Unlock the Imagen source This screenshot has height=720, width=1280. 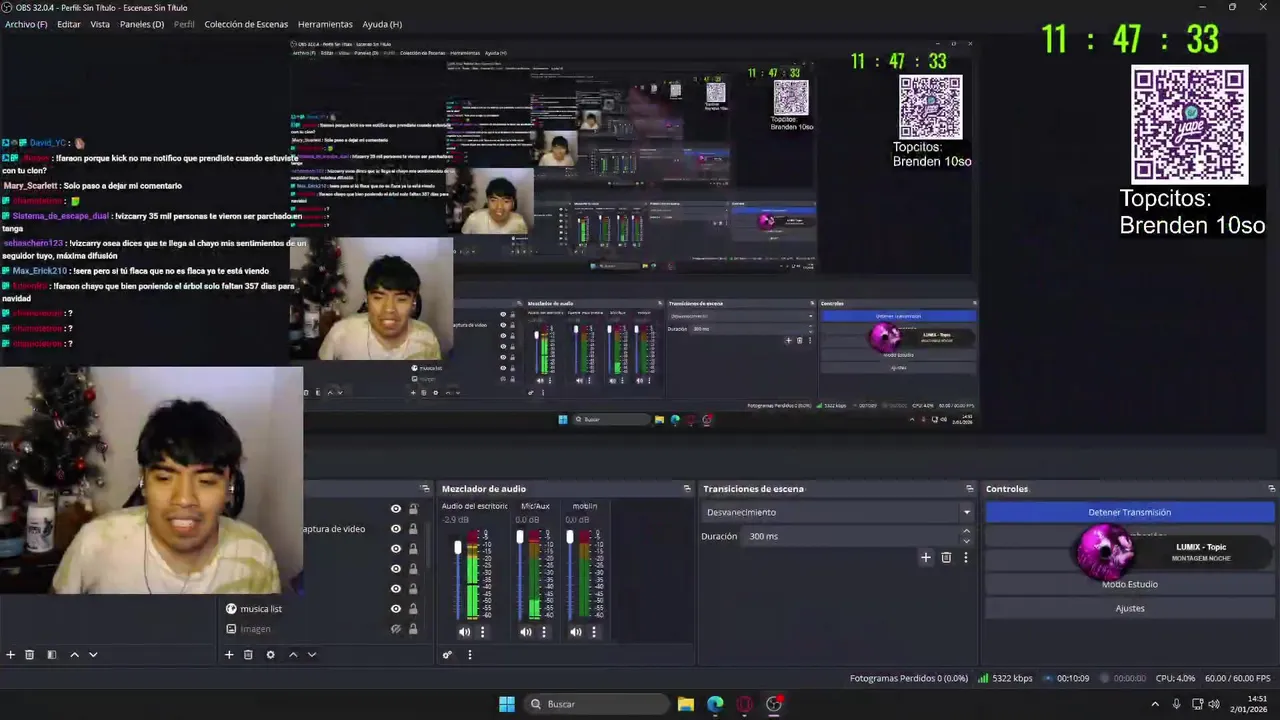[413, 629]
